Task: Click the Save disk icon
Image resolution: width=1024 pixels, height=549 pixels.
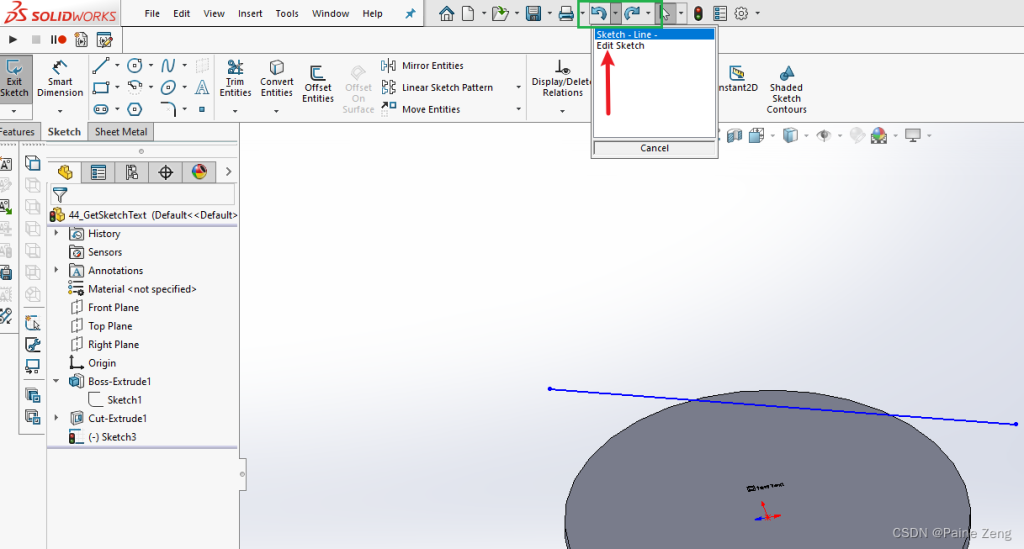Action: coord(534,13)
